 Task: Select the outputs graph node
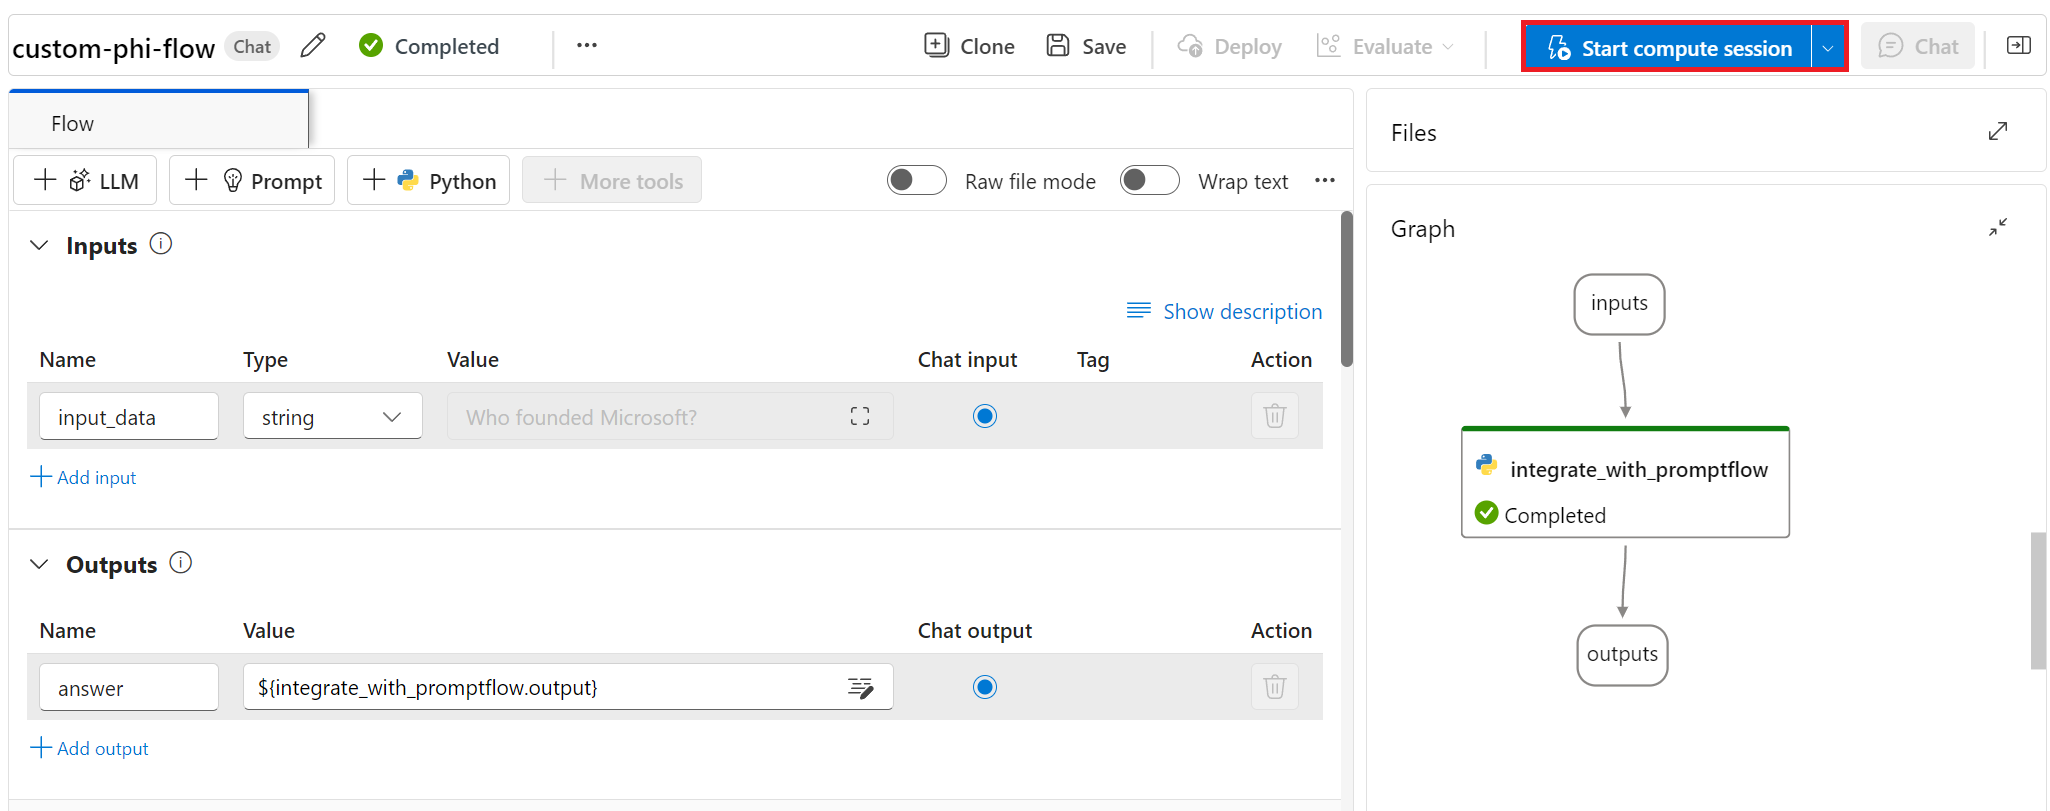point(1622,655)
